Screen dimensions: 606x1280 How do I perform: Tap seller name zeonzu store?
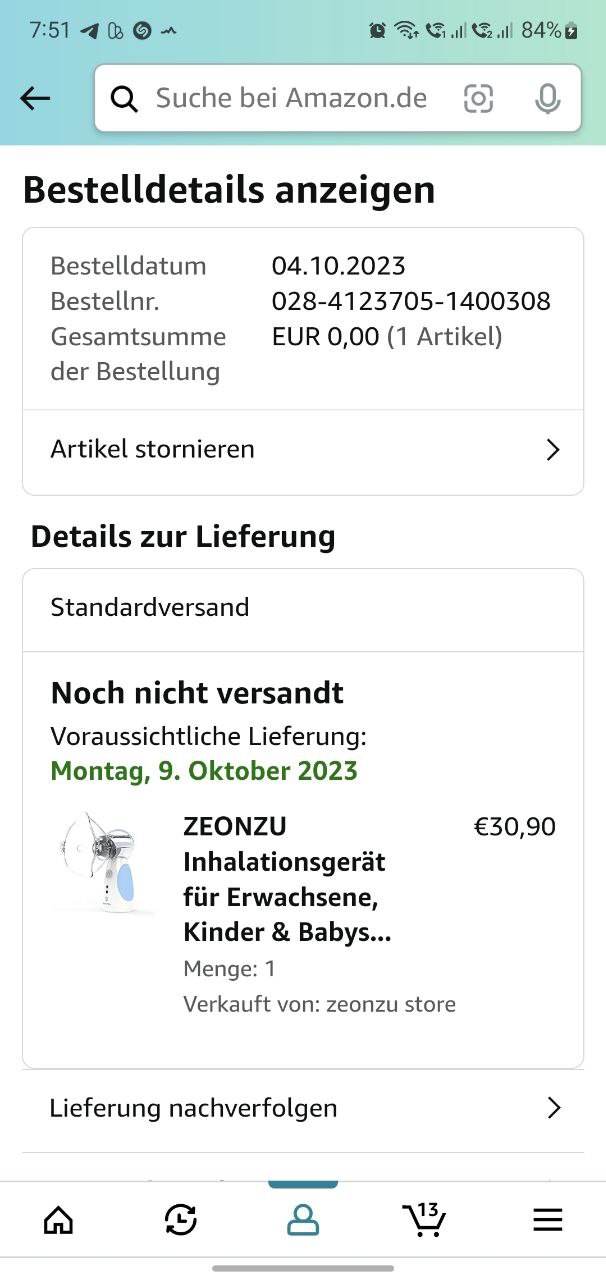coord(391,1004)
